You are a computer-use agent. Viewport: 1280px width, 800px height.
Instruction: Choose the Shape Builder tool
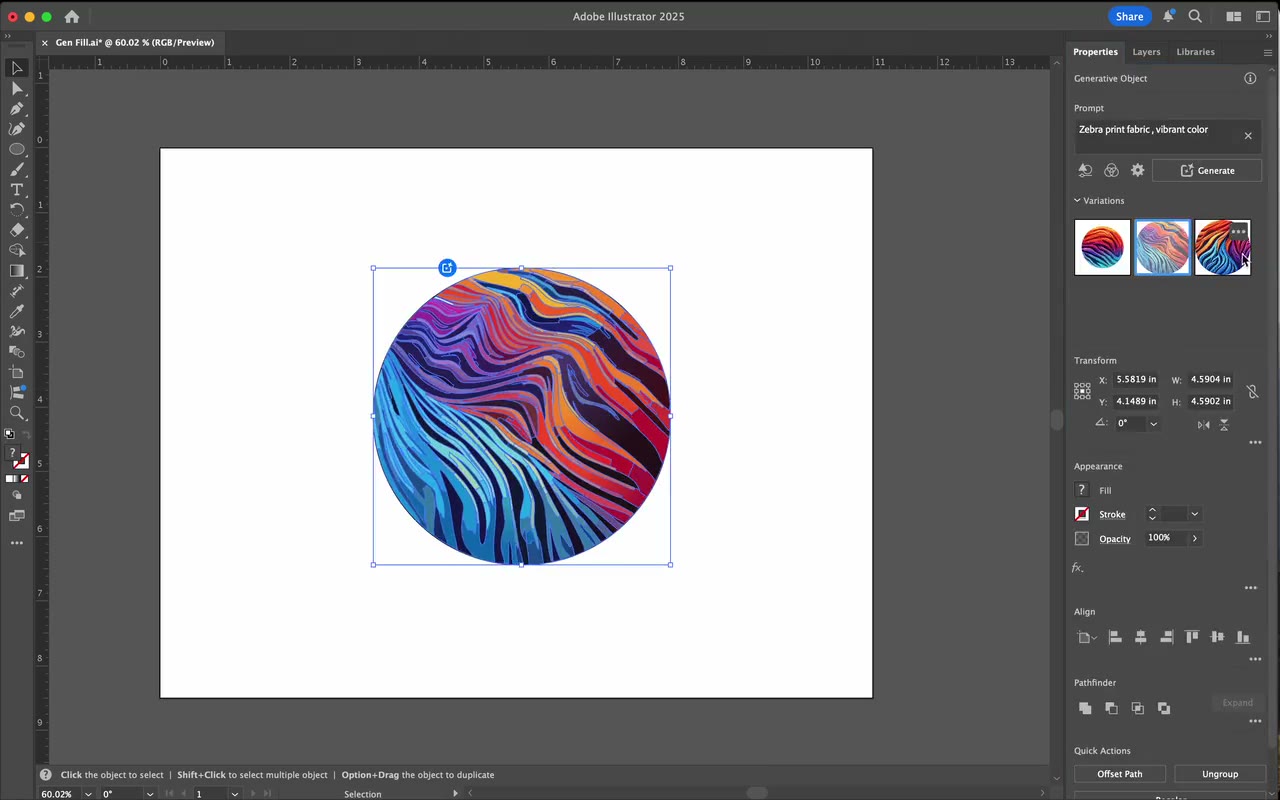(x=17, y=250)
